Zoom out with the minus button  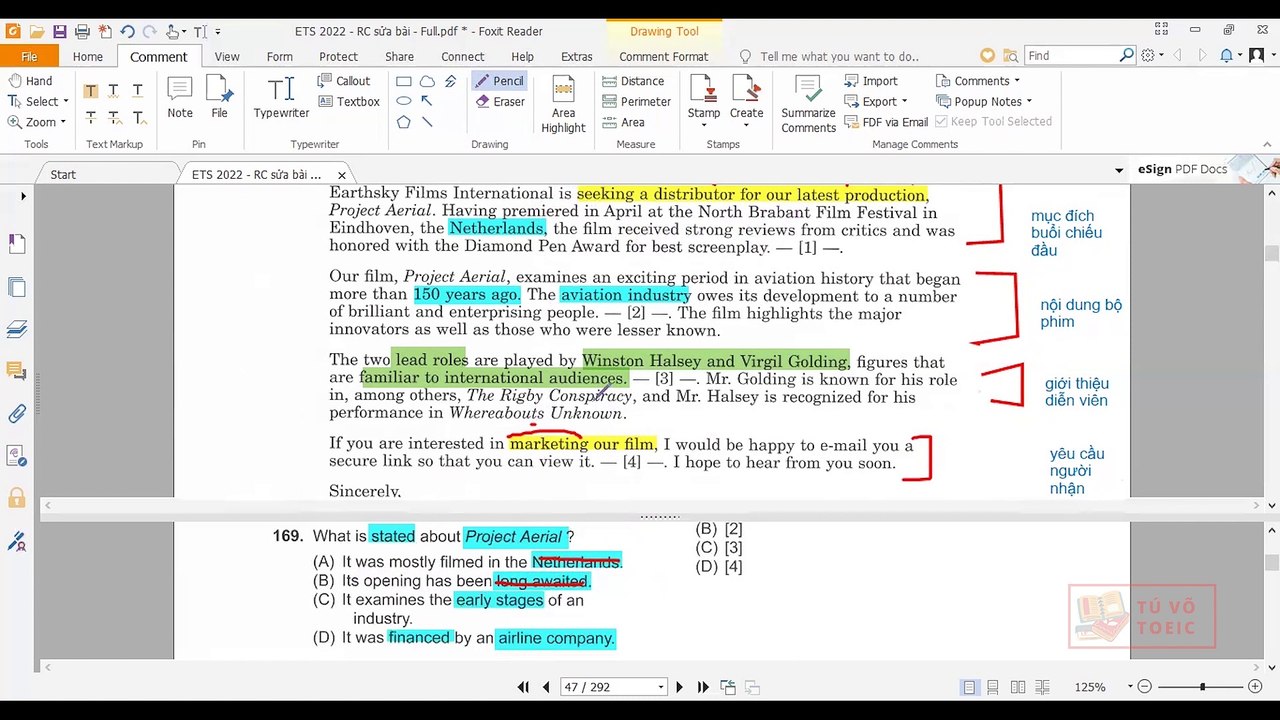pos(1145,687)
